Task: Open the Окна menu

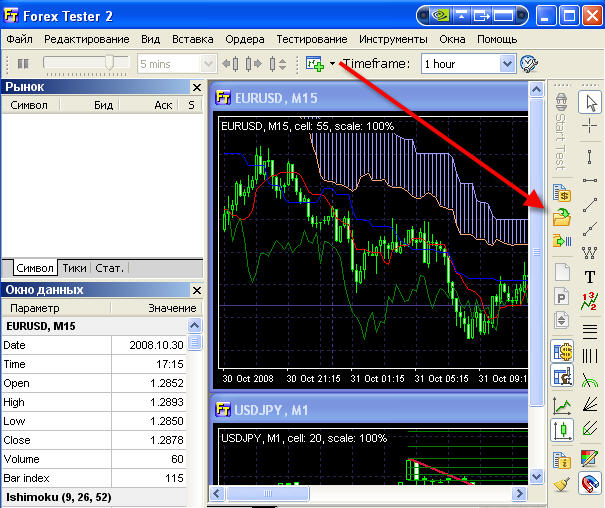Action: coord(452,39)
